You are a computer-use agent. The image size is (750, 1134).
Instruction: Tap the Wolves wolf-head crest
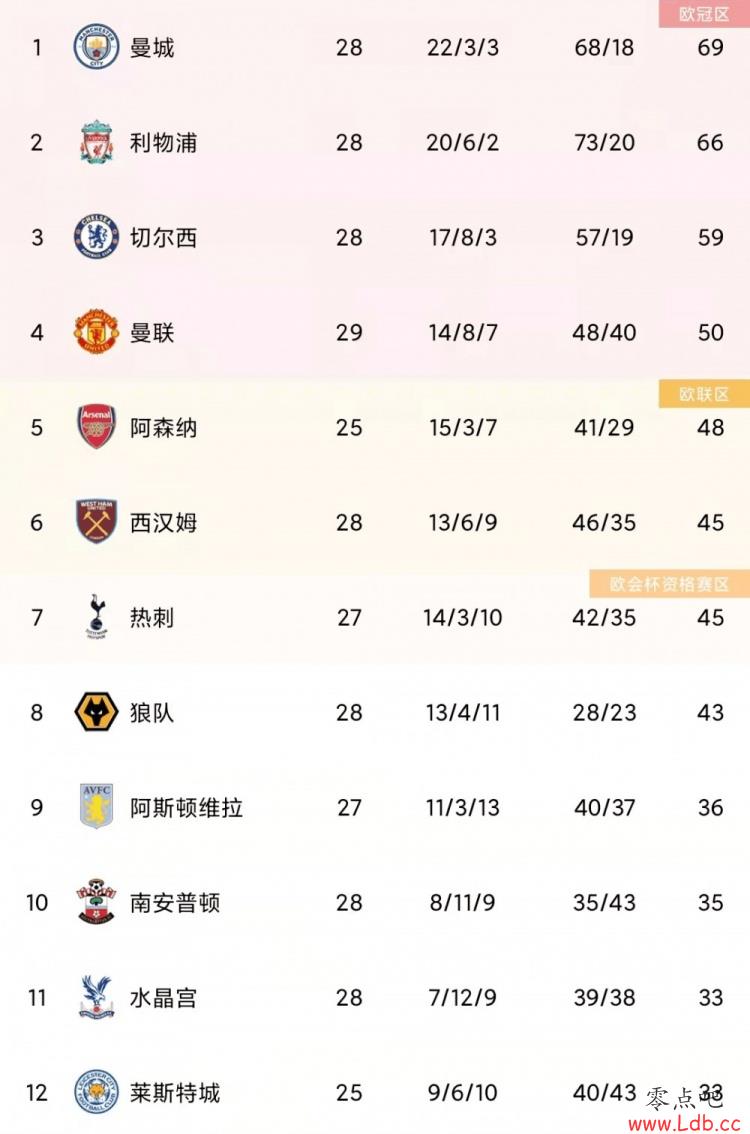point(96,712)
